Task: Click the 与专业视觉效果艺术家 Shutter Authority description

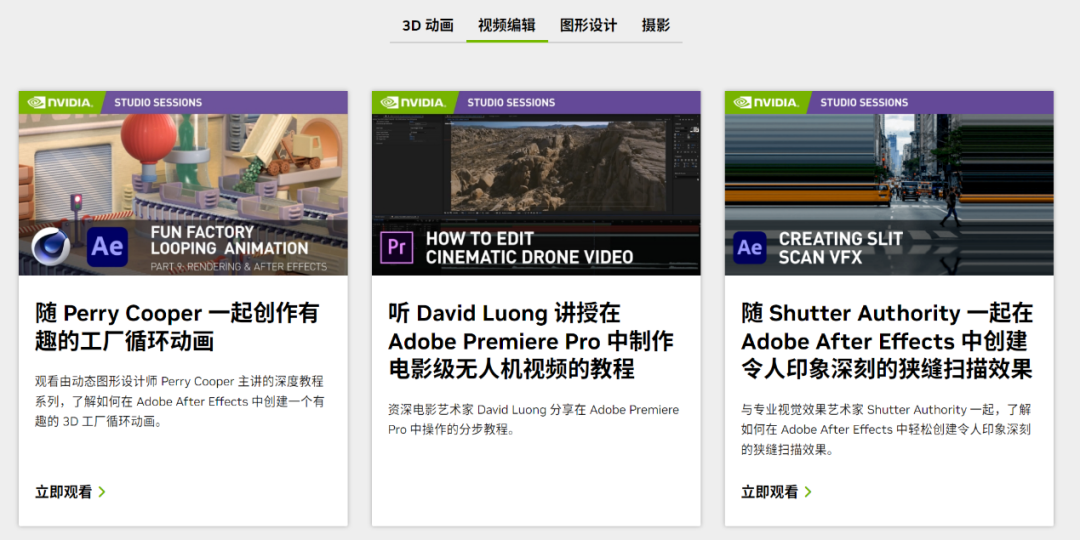Action: (x=886, y=430)
